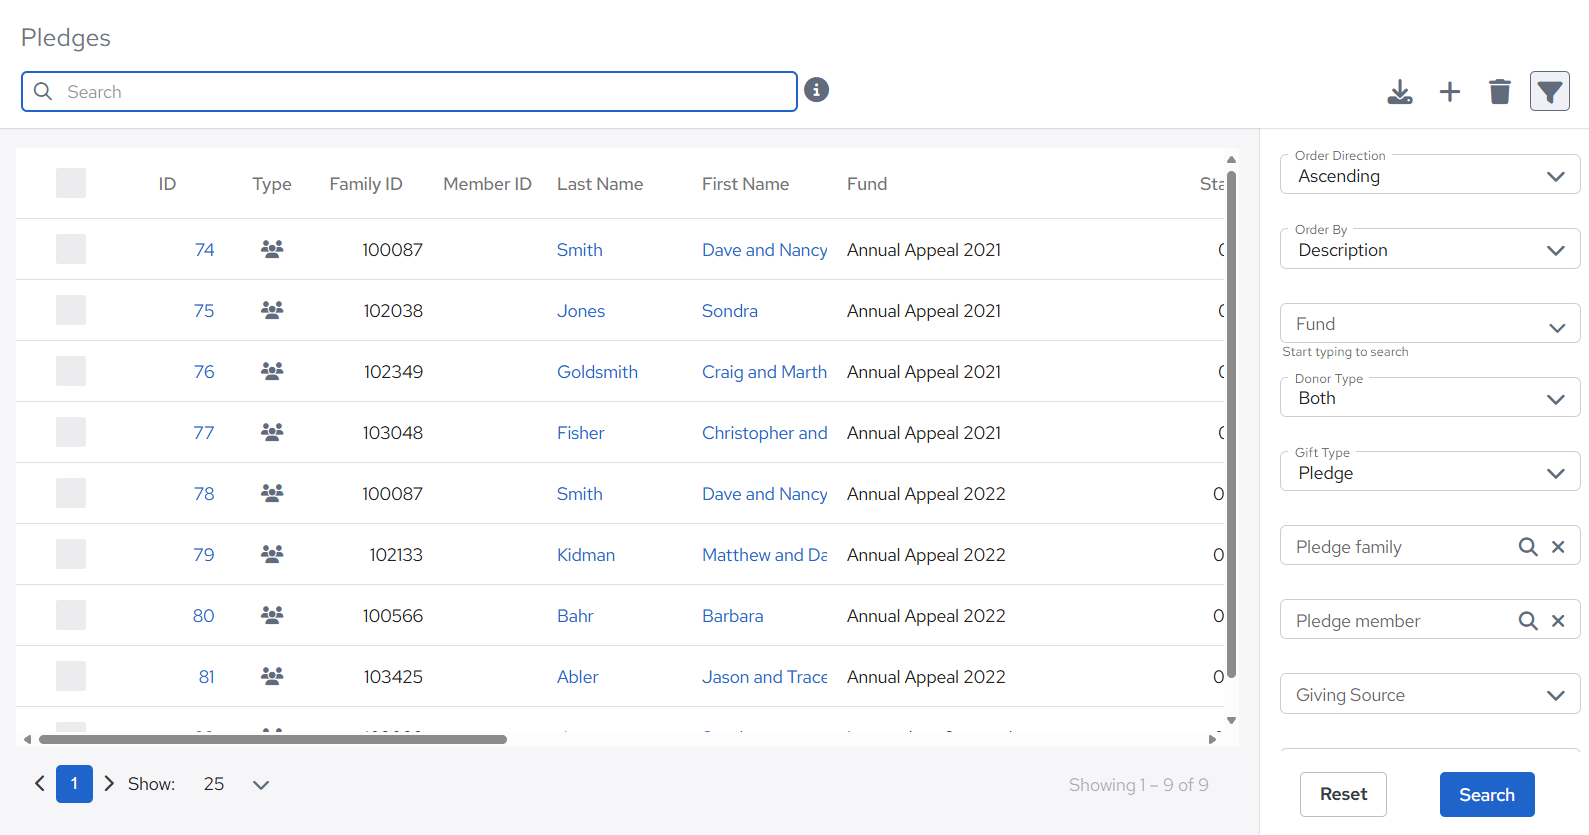The width and height of the screenshot is (1589, 835).
Task: Click the horizontal table scrollbar
Action: tap(273, 739)
